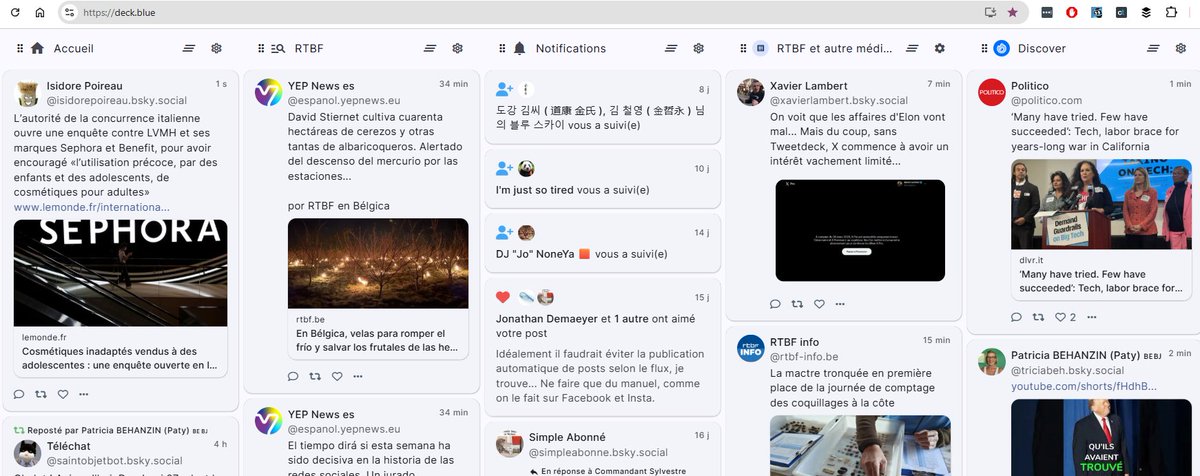Click the Accueil home column icon
1200x476 pixels.
coord(38,48)
